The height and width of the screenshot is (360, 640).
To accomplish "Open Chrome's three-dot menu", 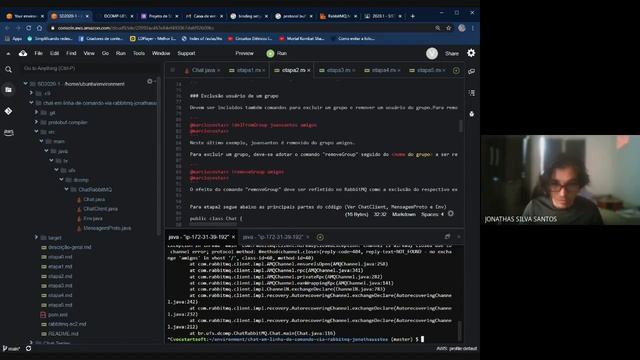I will [x=473, y=28].
